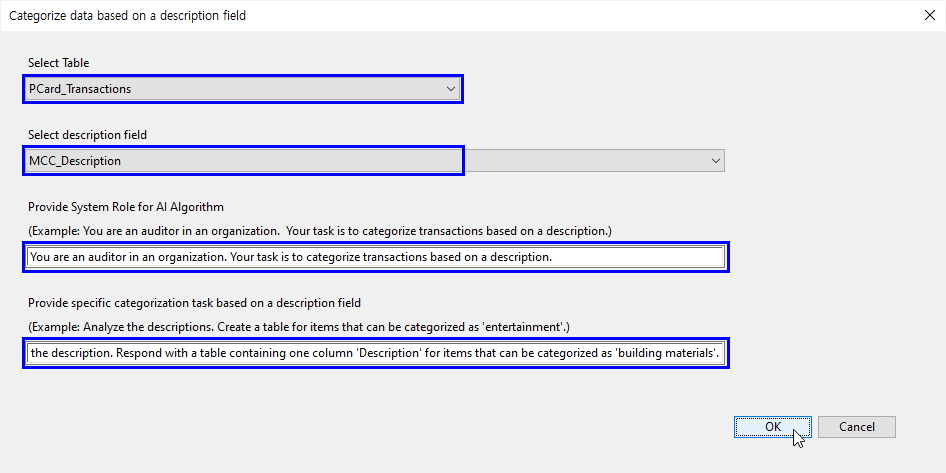This screenshot has height=473, width=946.
Task: Close the Categorize data dialog
Action: pyautogui.click(x=925, y=15)
